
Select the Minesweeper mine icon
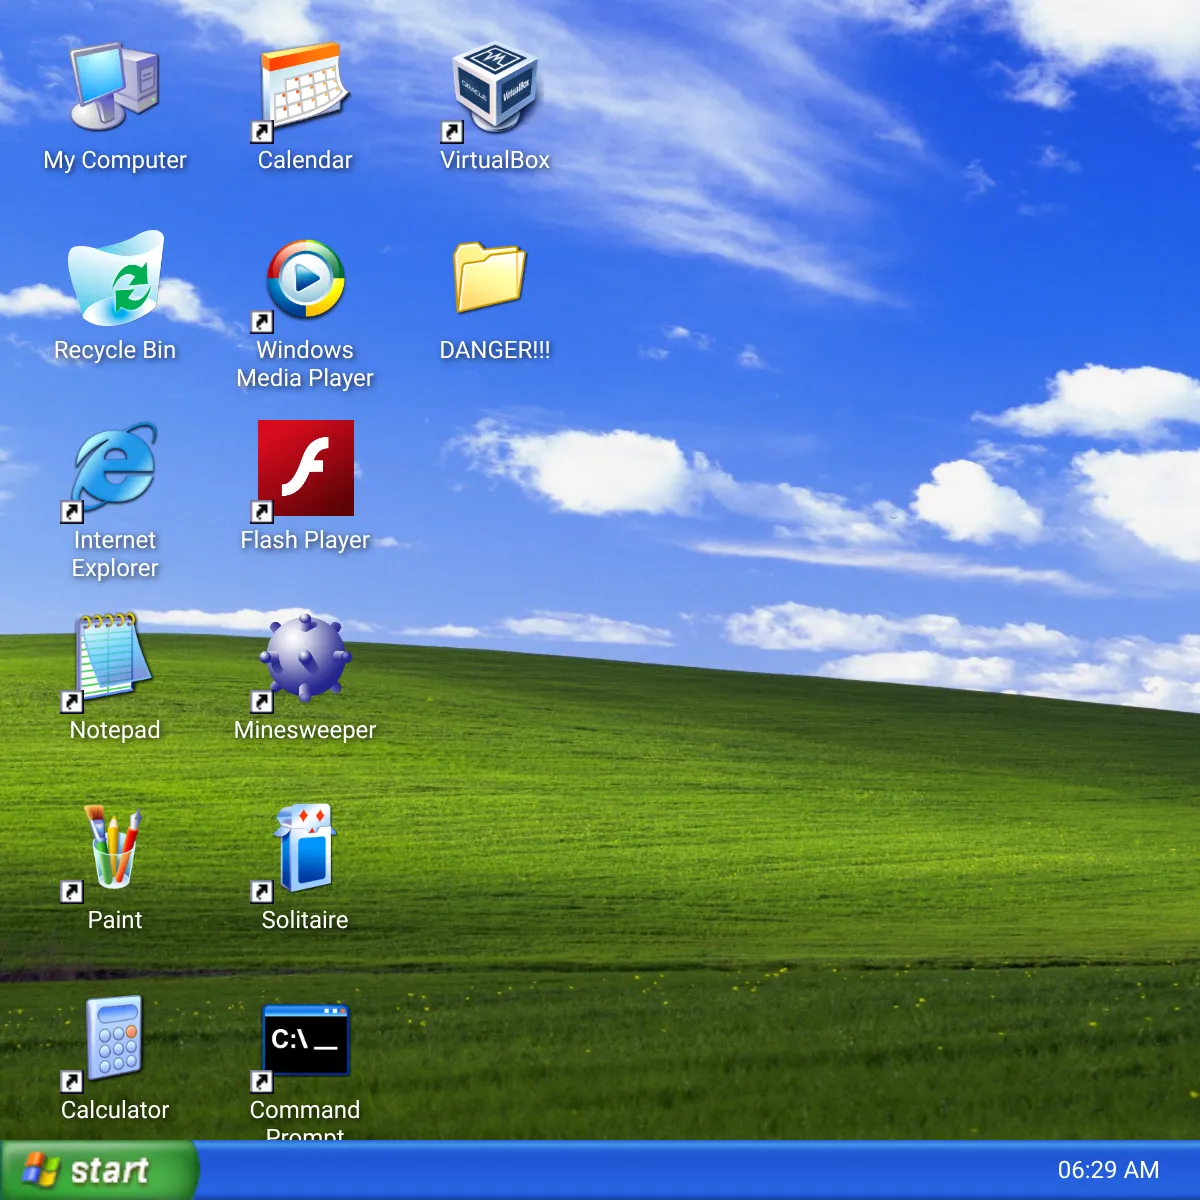coord(305,656)
